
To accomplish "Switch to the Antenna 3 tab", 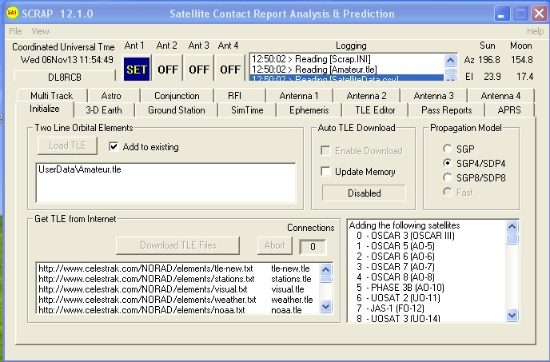I will coord(434,95).
